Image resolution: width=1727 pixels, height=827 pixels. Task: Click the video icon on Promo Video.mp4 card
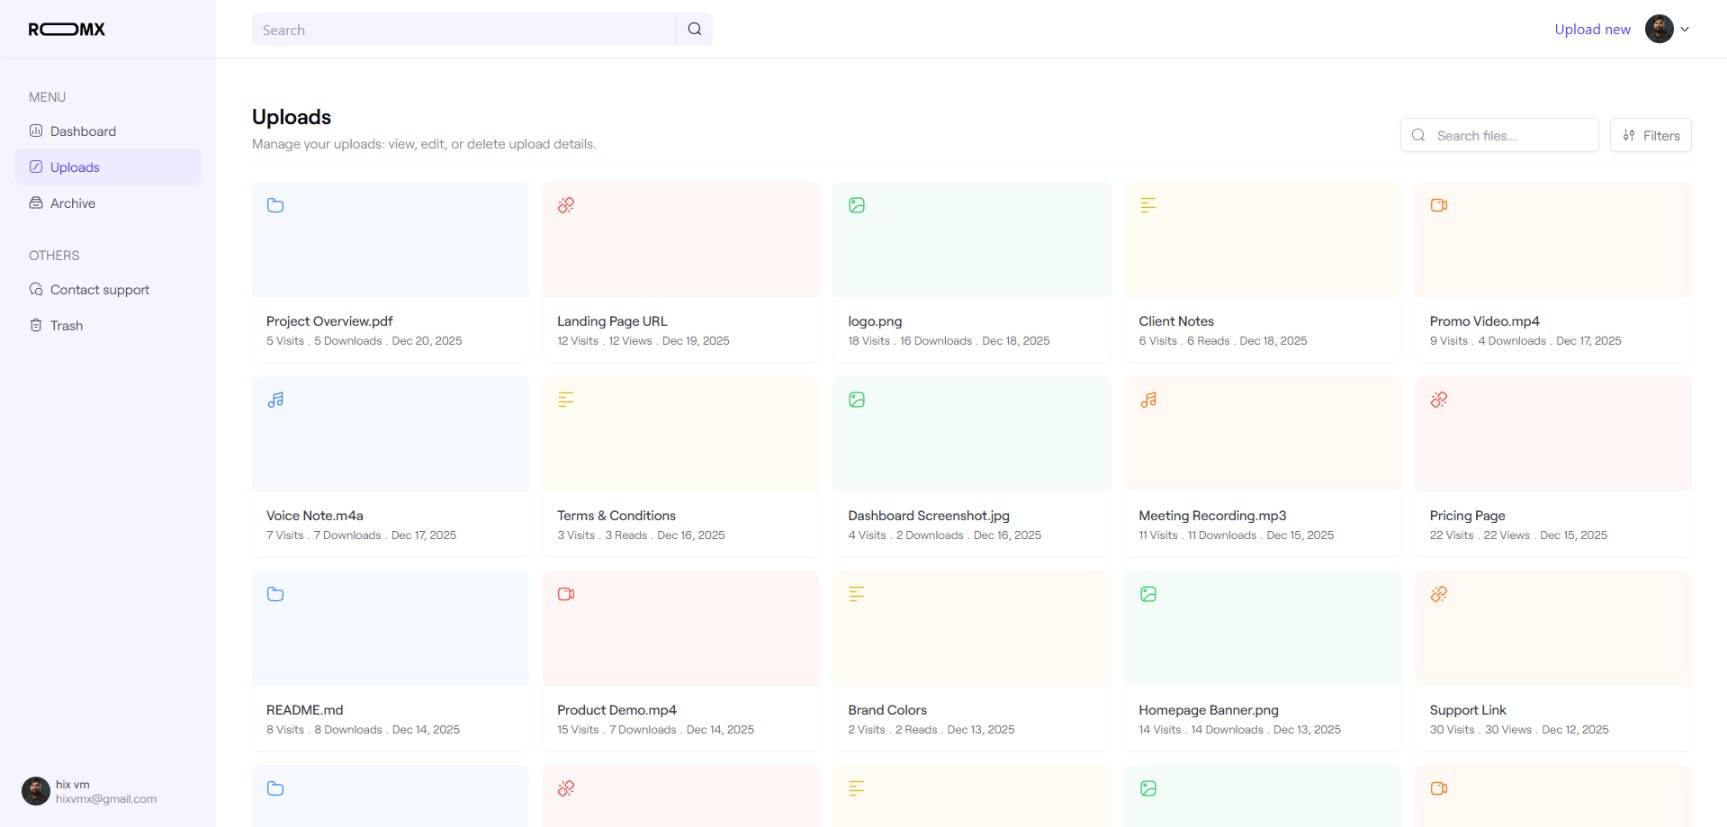[x=1439, y=206]
